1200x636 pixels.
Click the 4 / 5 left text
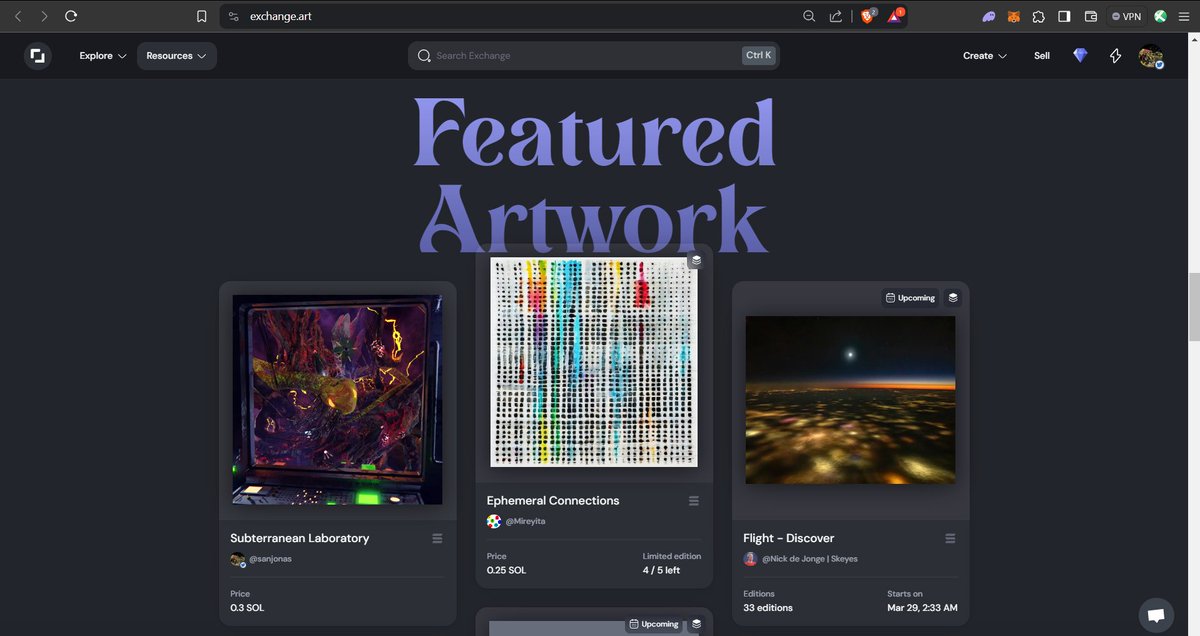tap(660, 570)
